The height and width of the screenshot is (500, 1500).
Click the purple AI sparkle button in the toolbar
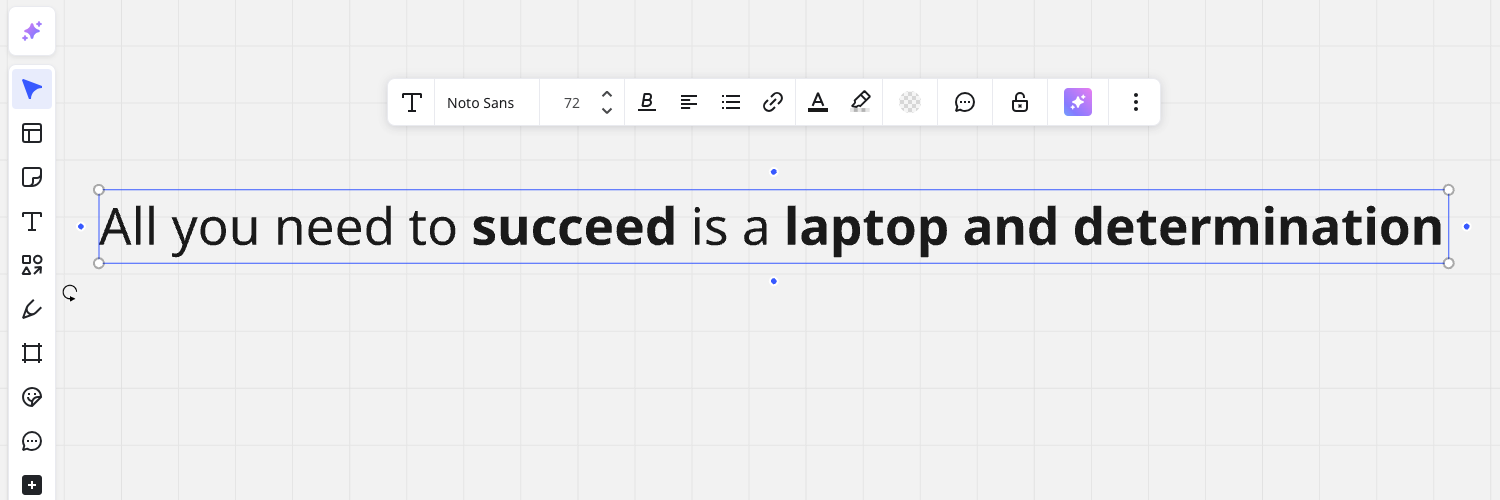[x=1078, y=102]
